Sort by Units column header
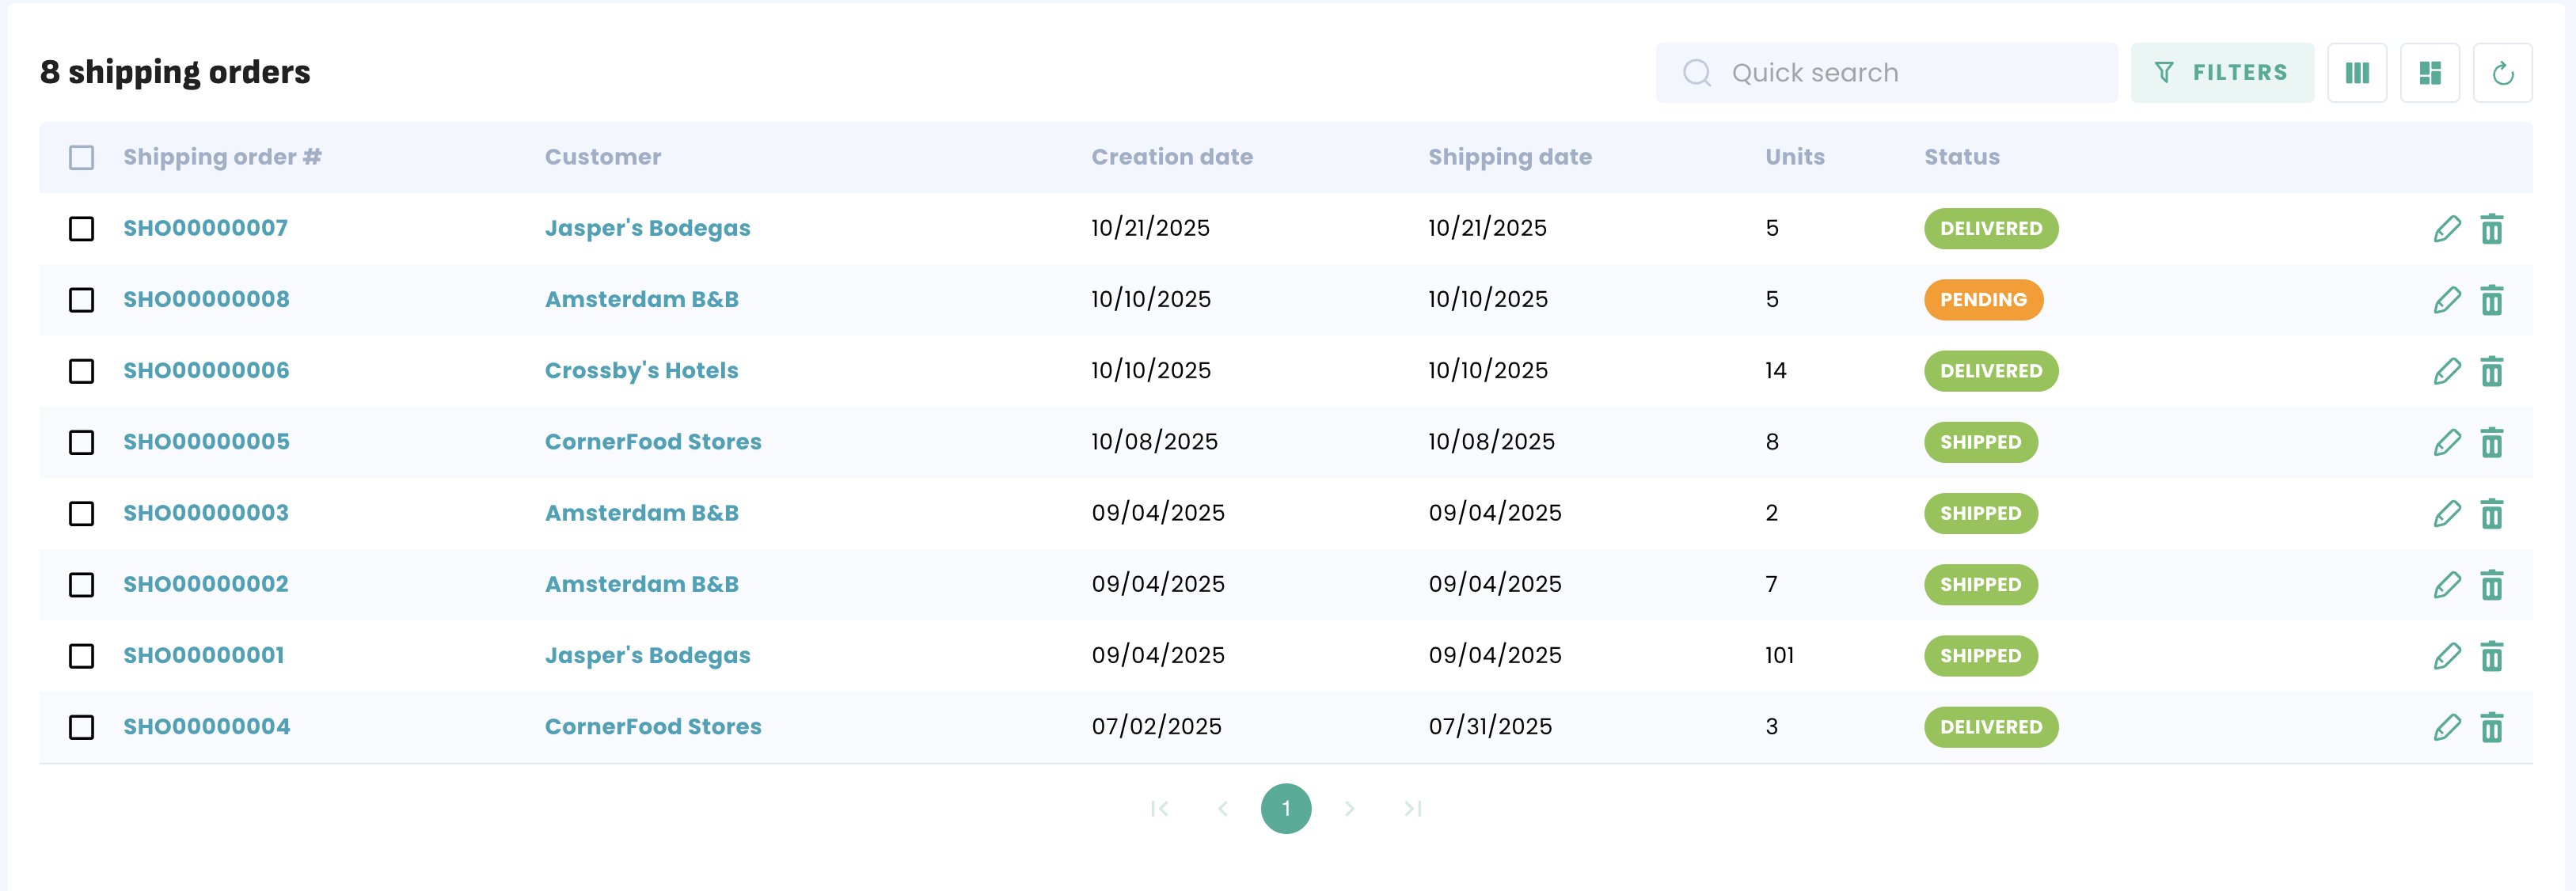 [1794, 157]
